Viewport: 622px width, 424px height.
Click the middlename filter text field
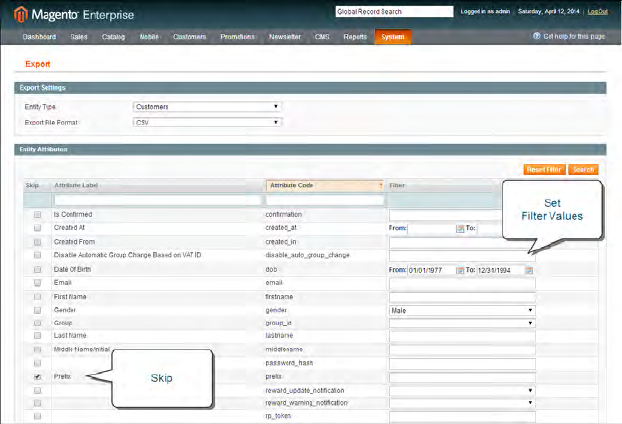[462, 350]
